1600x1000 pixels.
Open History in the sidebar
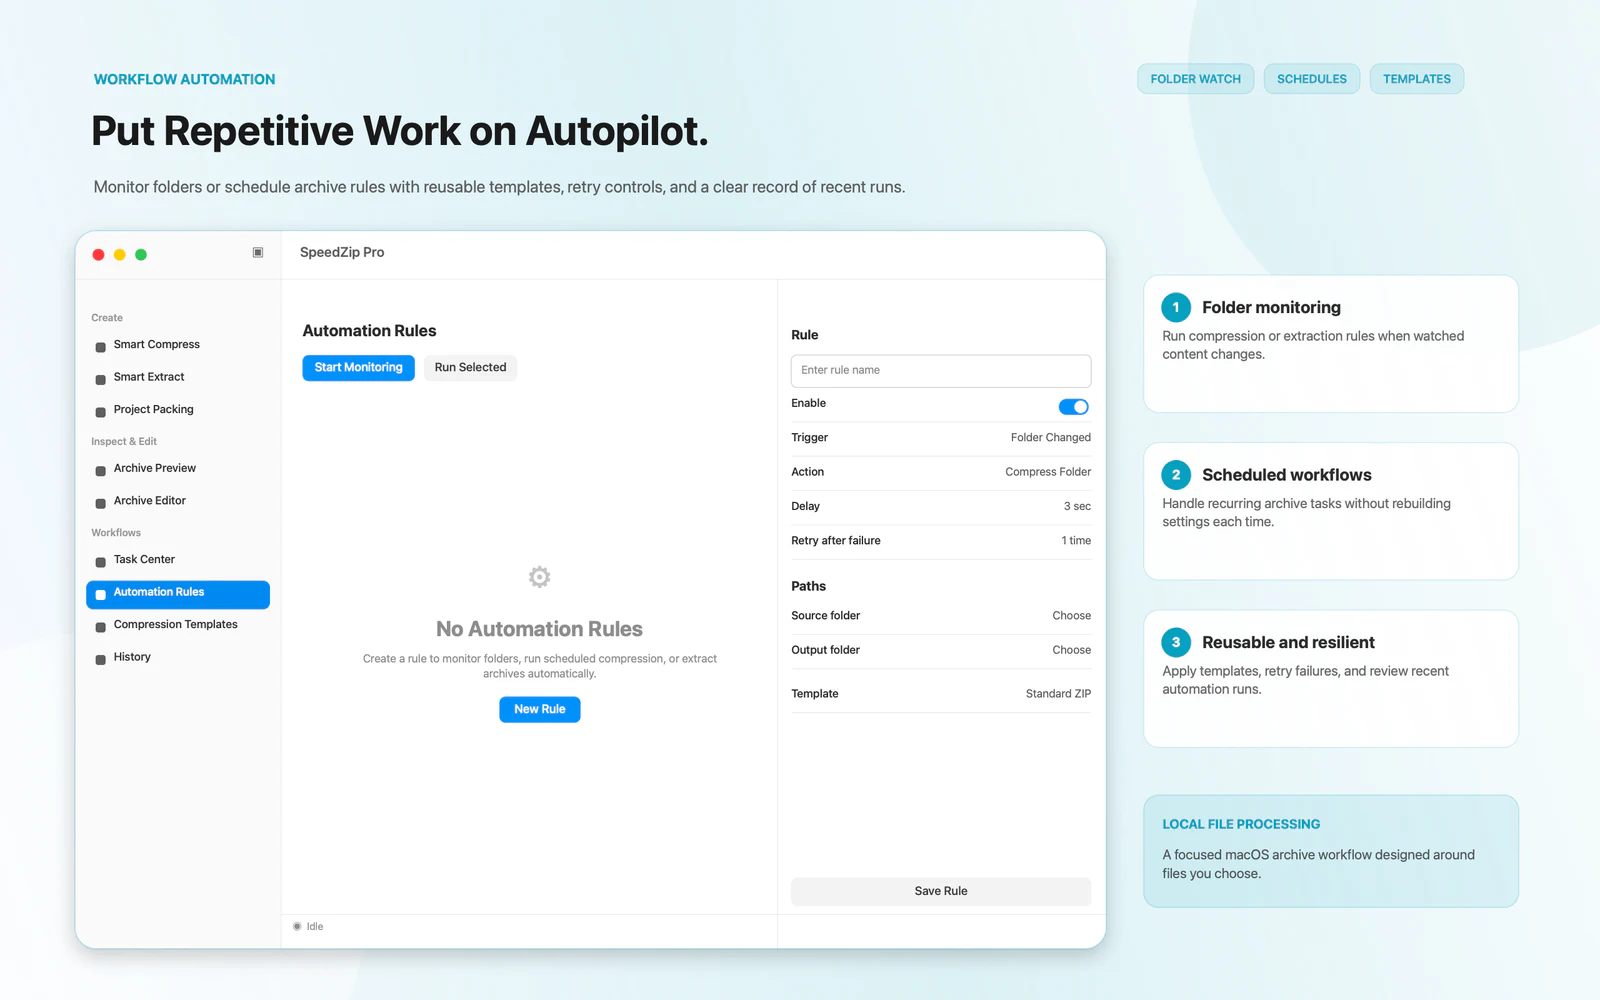(x=178, y=657)
